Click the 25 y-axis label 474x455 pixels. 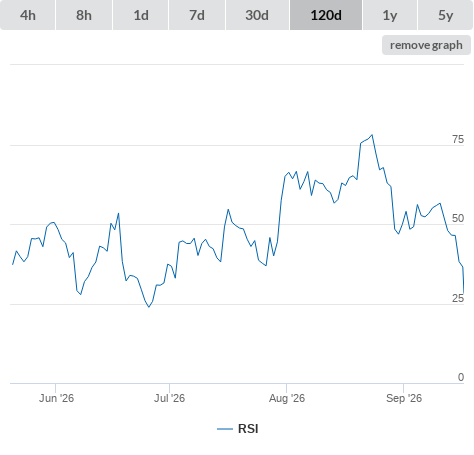[x=458, y=298]
